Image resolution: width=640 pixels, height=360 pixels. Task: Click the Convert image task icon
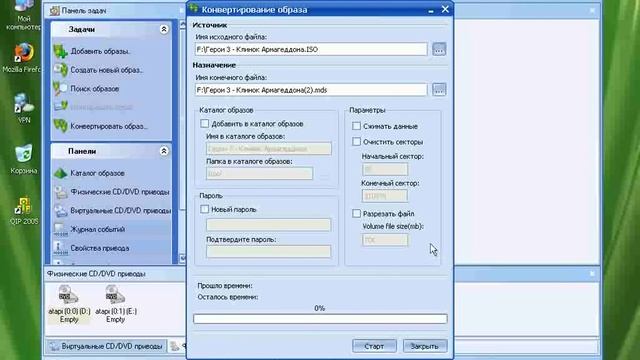click(x=60, y=126)
